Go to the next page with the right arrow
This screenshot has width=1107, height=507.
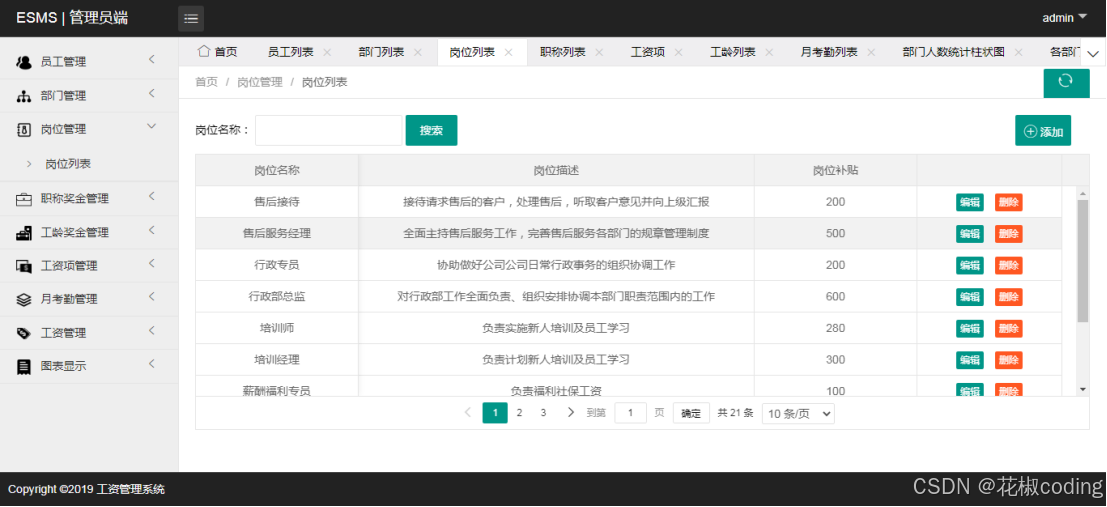click(x=570, y=412)
